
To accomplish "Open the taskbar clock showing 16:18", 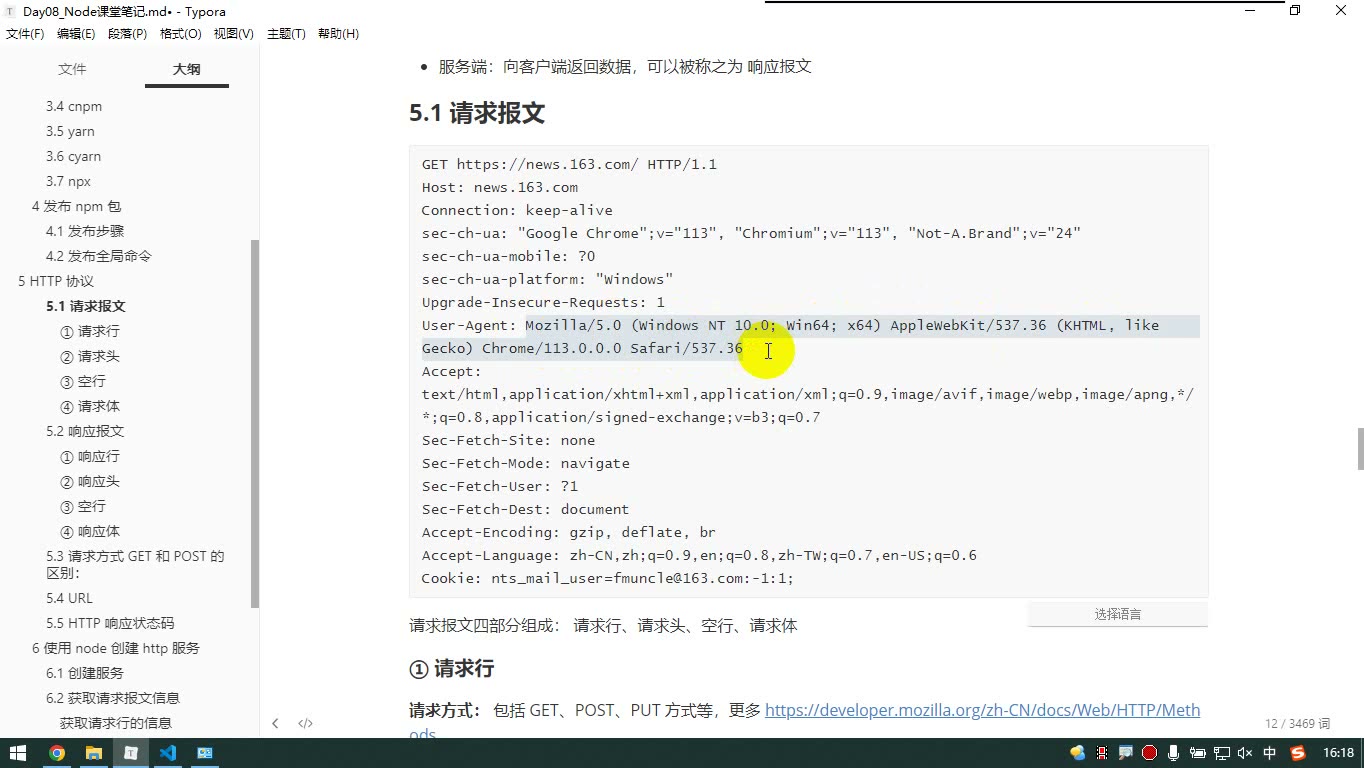I will point(1338,753).
